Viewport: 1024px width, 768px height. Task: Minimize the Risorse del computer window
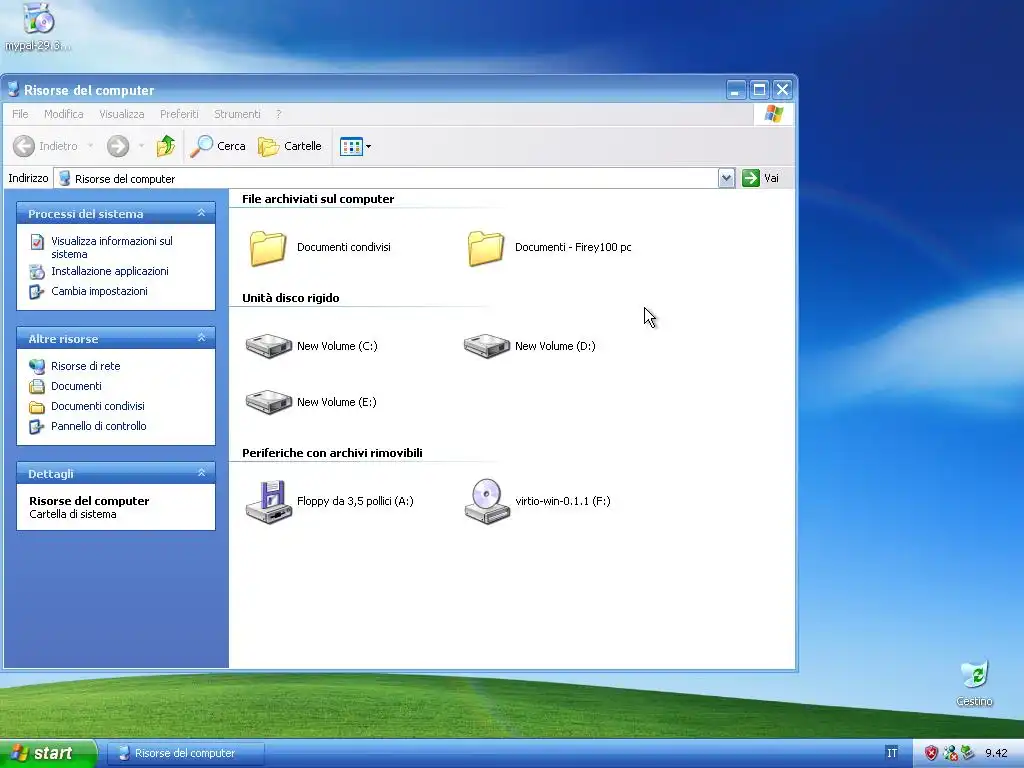[736, 89]
